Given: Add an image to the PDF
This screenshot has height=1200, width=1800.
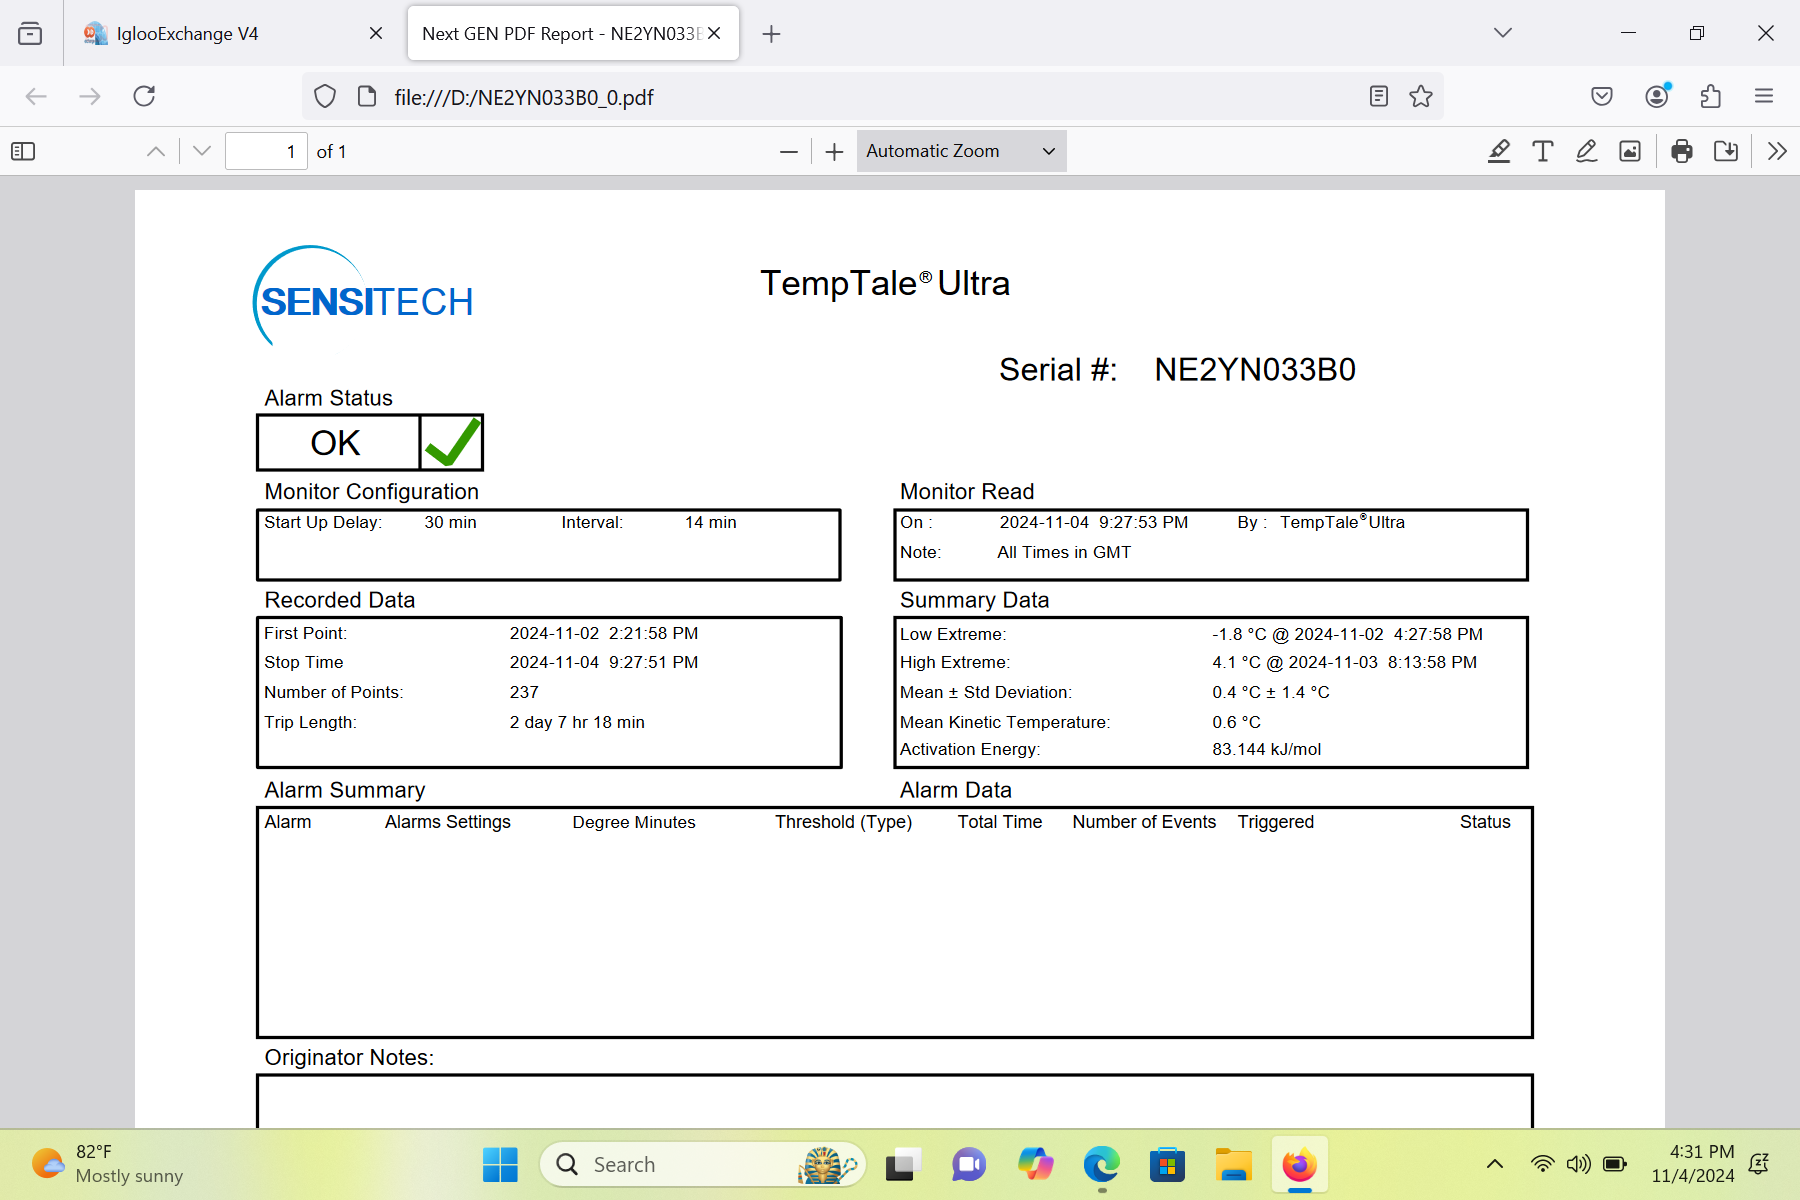Looking at the screenshot, I should coord(1630,151).
